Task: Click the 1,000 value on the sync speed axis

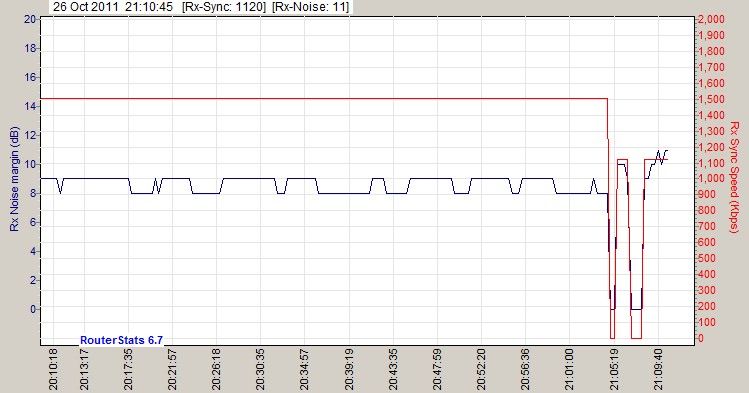Action: [x=711, y=179]
